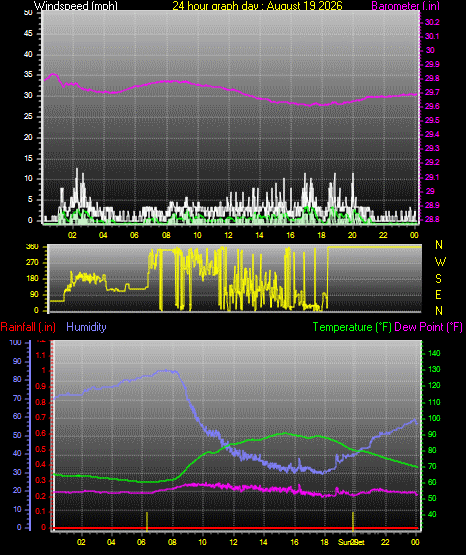Click the 360 tick on wind direction axis
Image resolution: width=466 pixels, height=555 pixels.
[33, 246]
